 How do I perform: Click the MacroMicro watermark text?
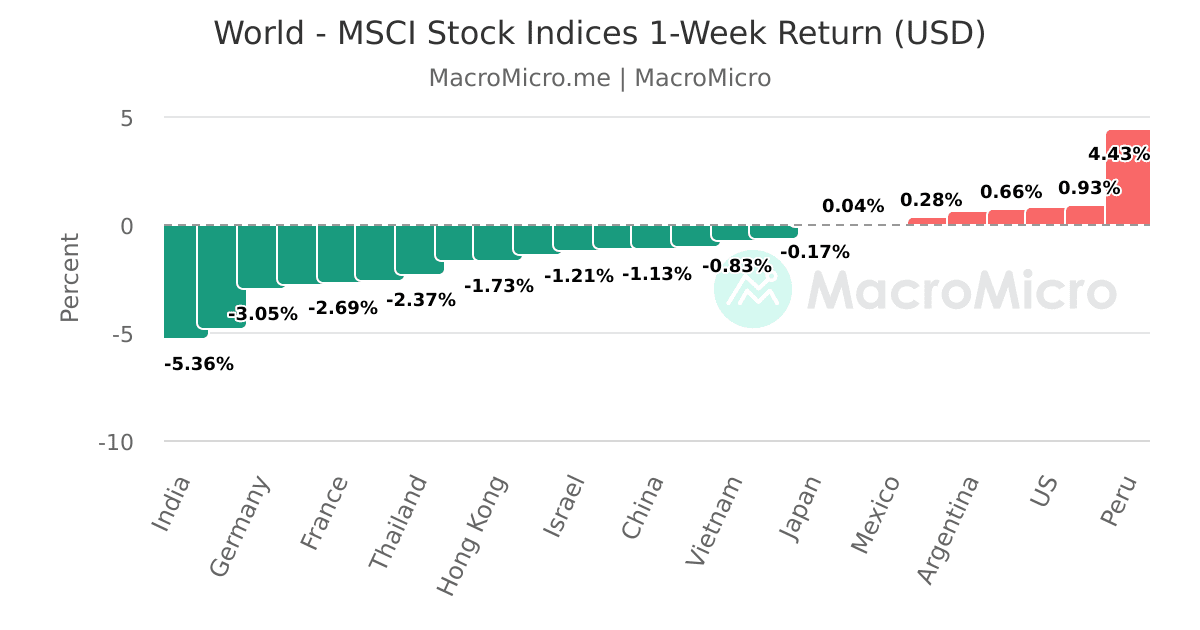pos(962,290)
